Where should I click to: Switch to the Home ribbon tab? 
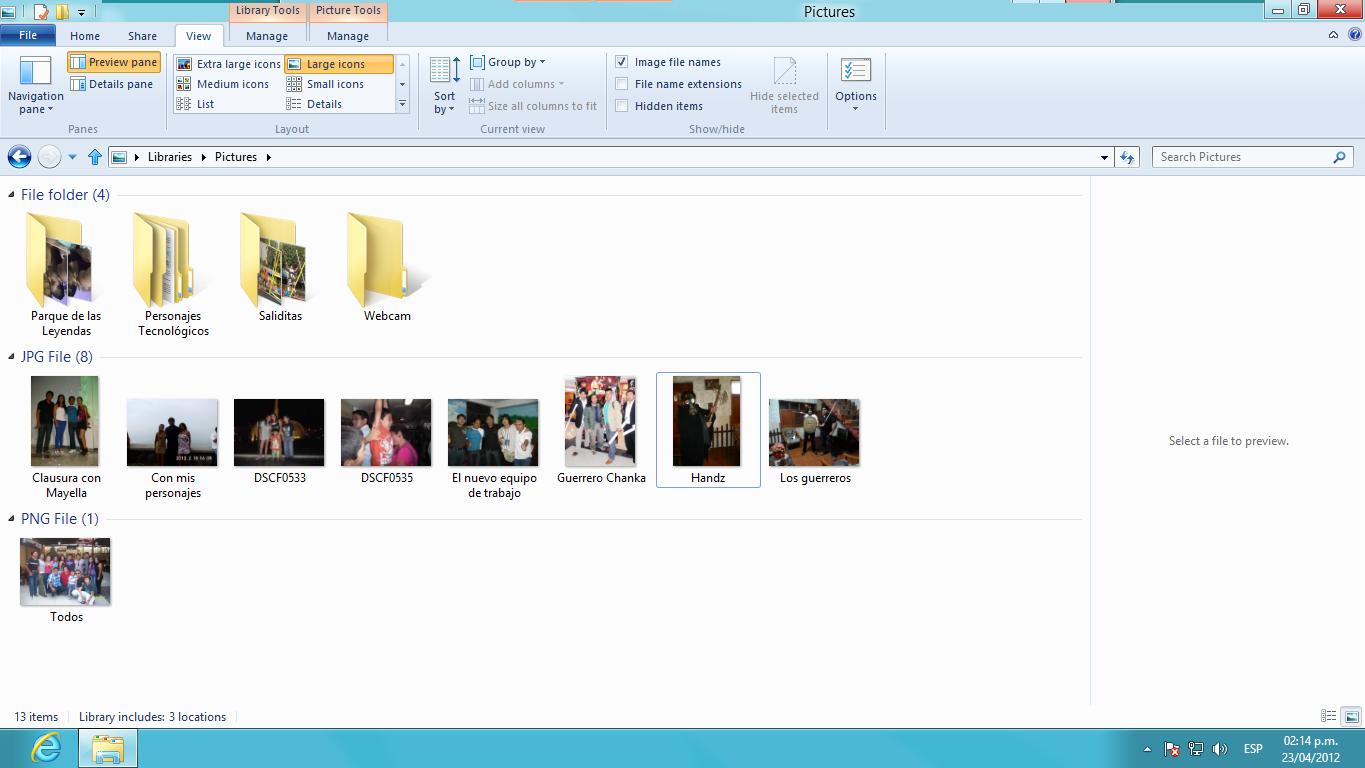85,36
